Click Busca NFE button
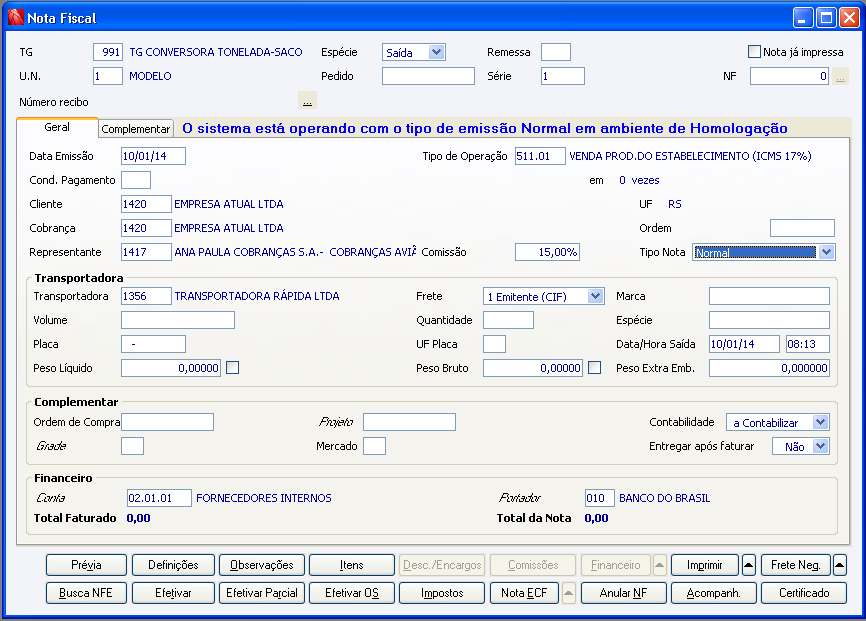This screenshot has width=866, height=621. [x=86, y=593]
